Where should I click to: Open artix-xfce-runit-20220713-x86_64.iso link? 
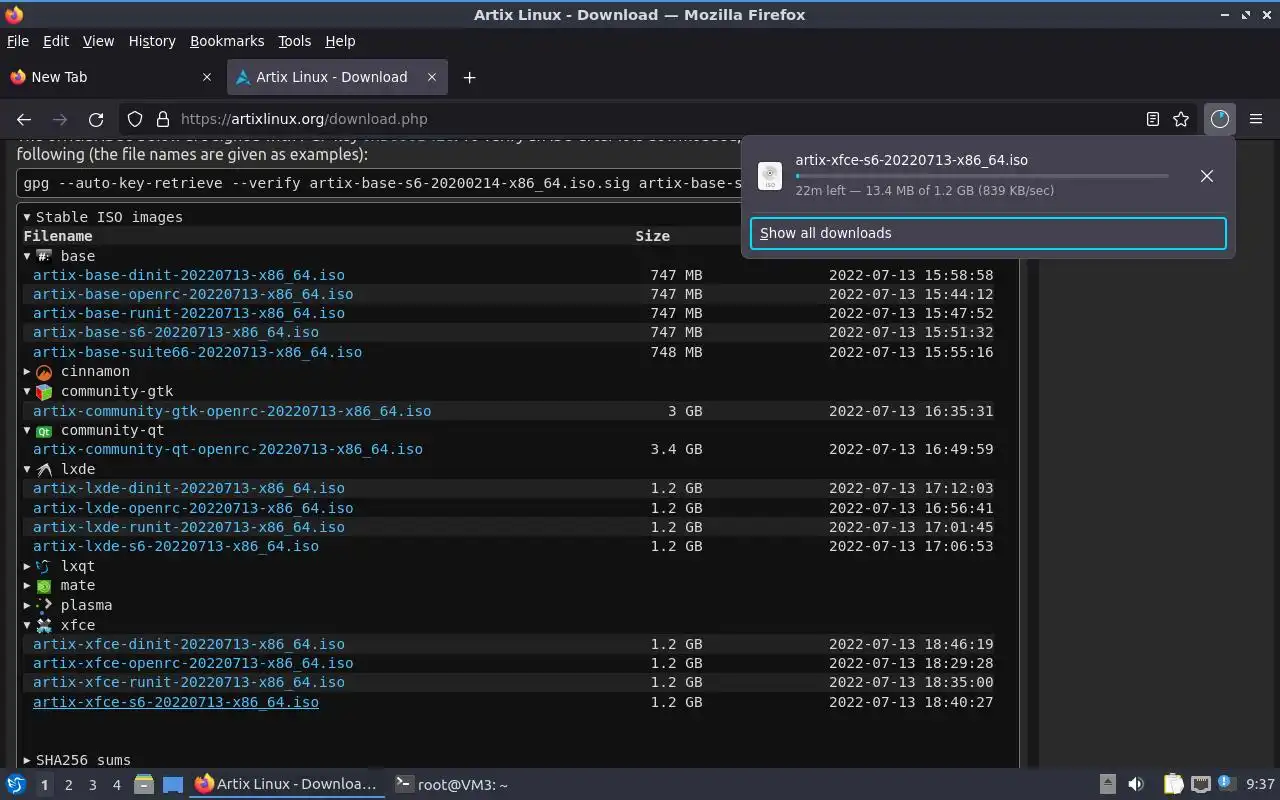click(189, 682)
